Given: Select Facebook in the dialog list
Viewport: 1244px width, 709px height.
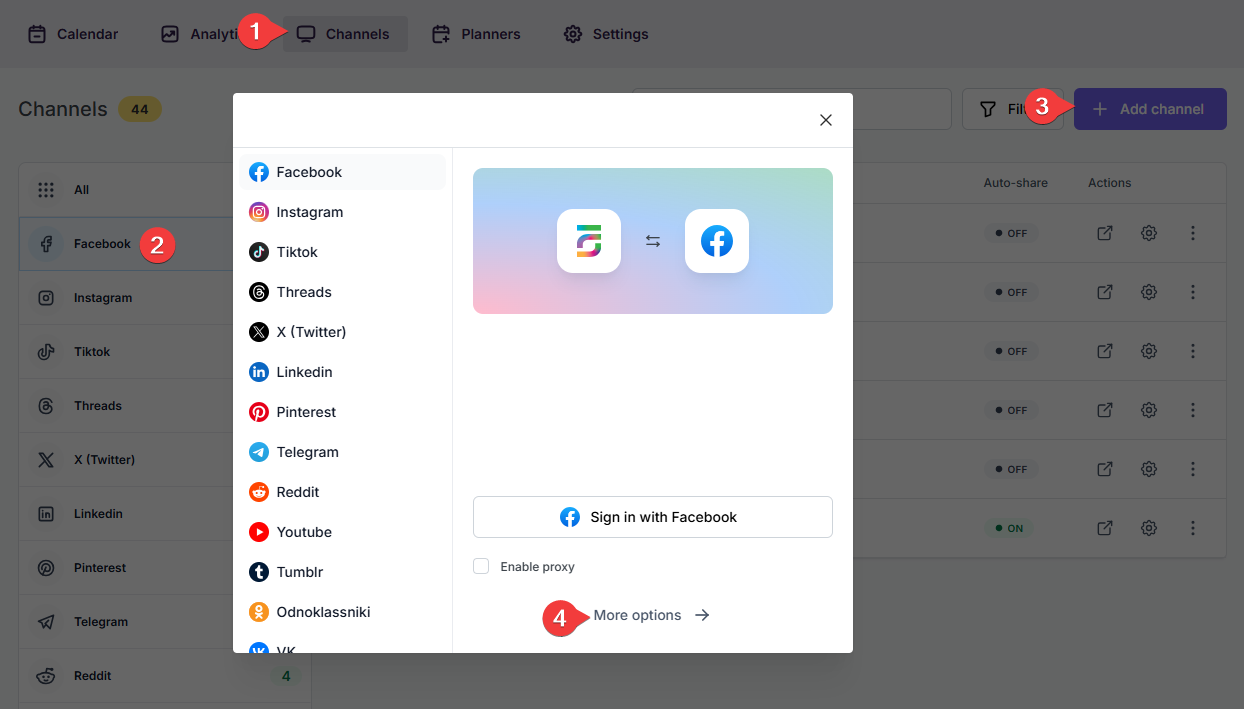Looking at the screenshot, I should 343,172.
